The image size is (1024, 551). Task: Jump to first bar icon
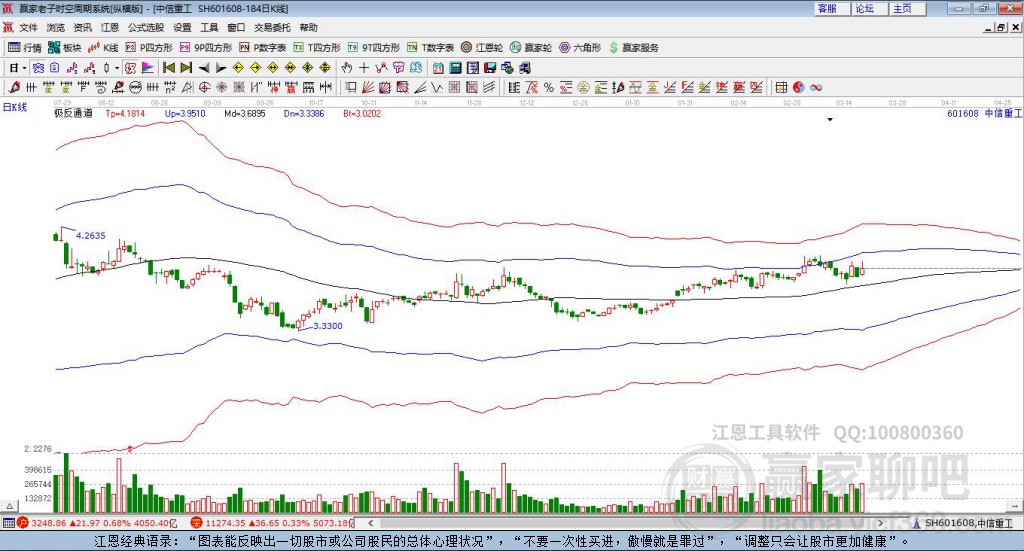click(168, 68)
